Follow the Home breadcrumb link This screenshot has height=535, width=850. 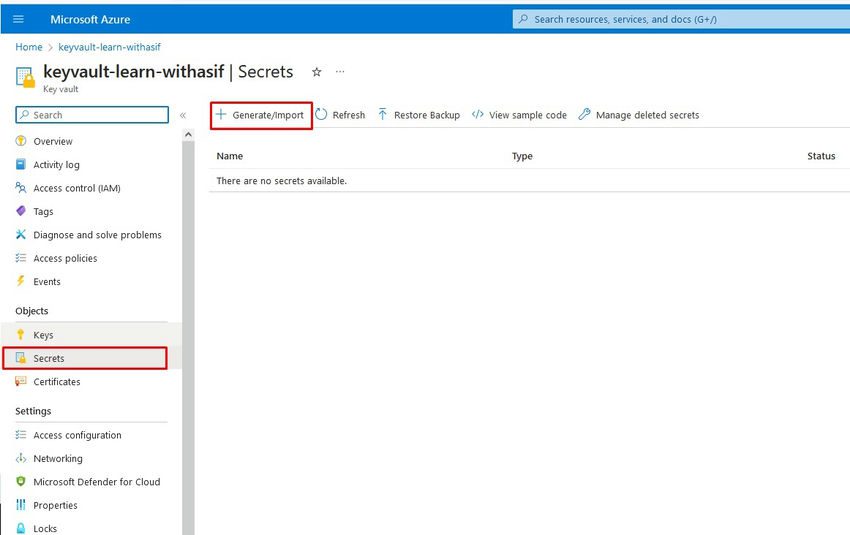click(x=29, y=47)
